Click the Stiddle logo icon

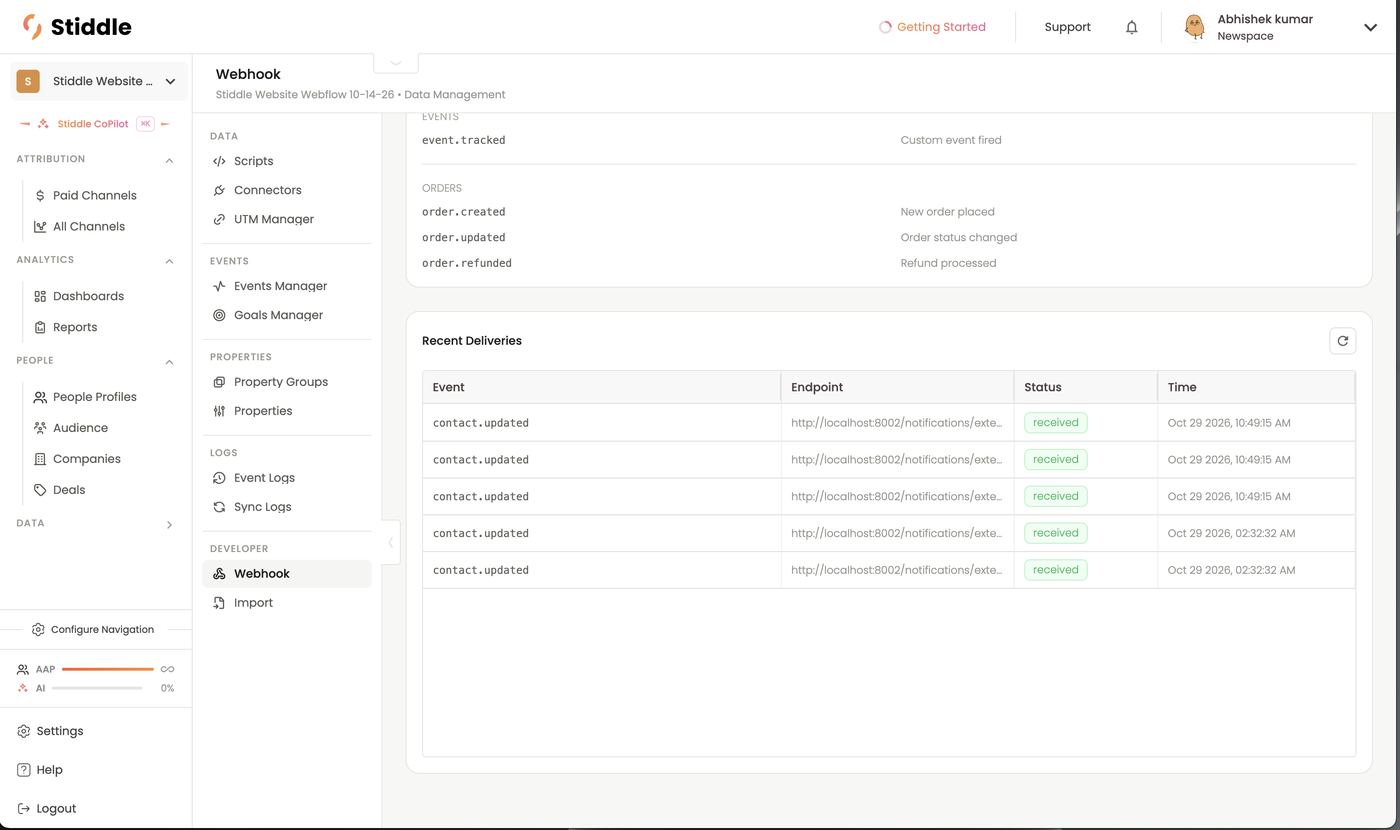[32, 26]
